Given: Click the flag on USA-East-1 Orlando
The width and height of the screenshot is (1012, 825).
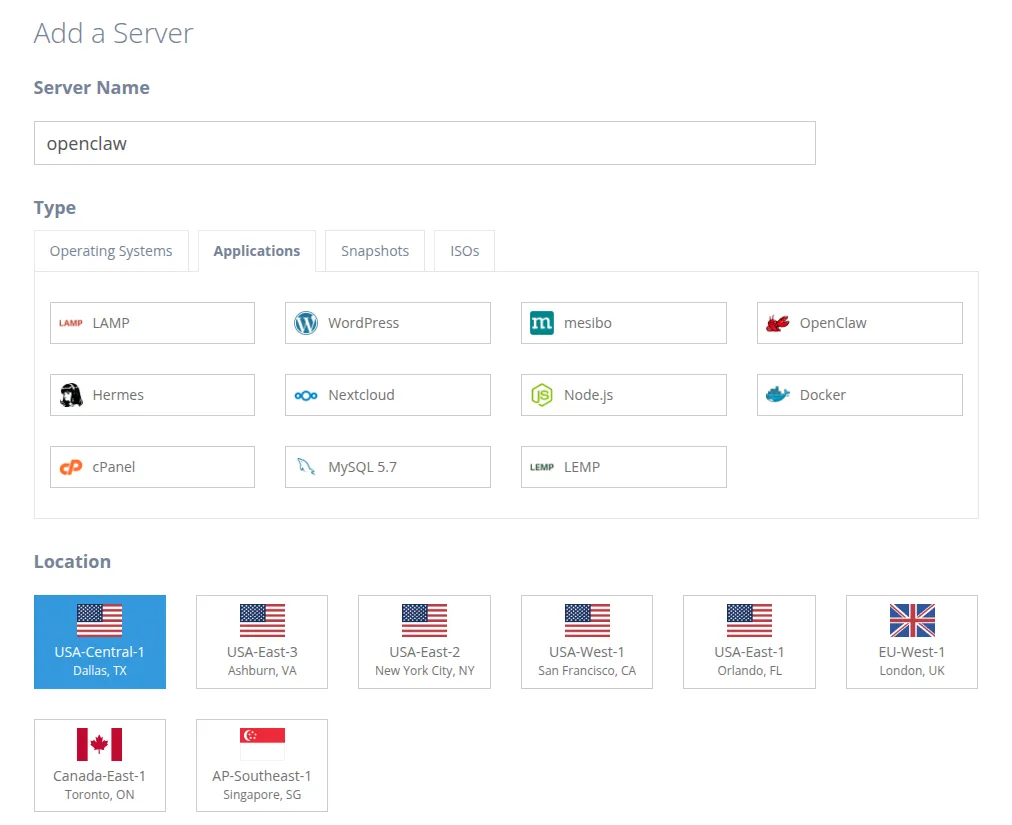Looking at the screenshot, I should (x=749, y=620).
